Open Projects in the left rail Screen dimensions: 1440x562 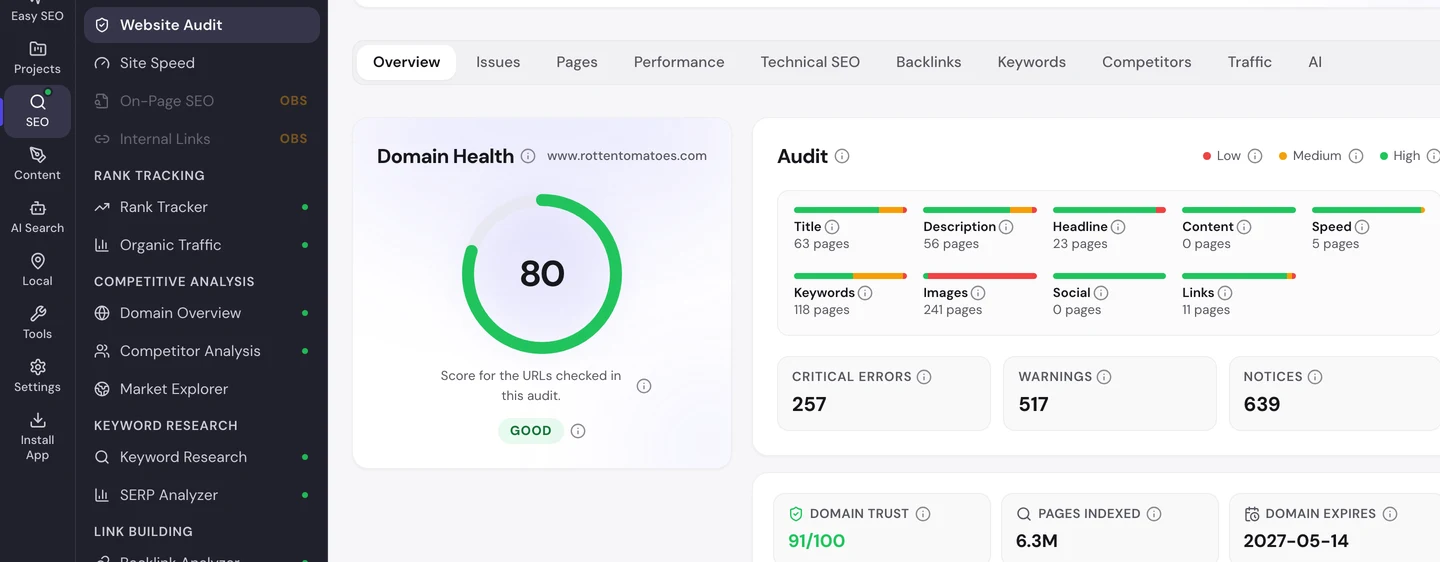click(x=37, y=58)
